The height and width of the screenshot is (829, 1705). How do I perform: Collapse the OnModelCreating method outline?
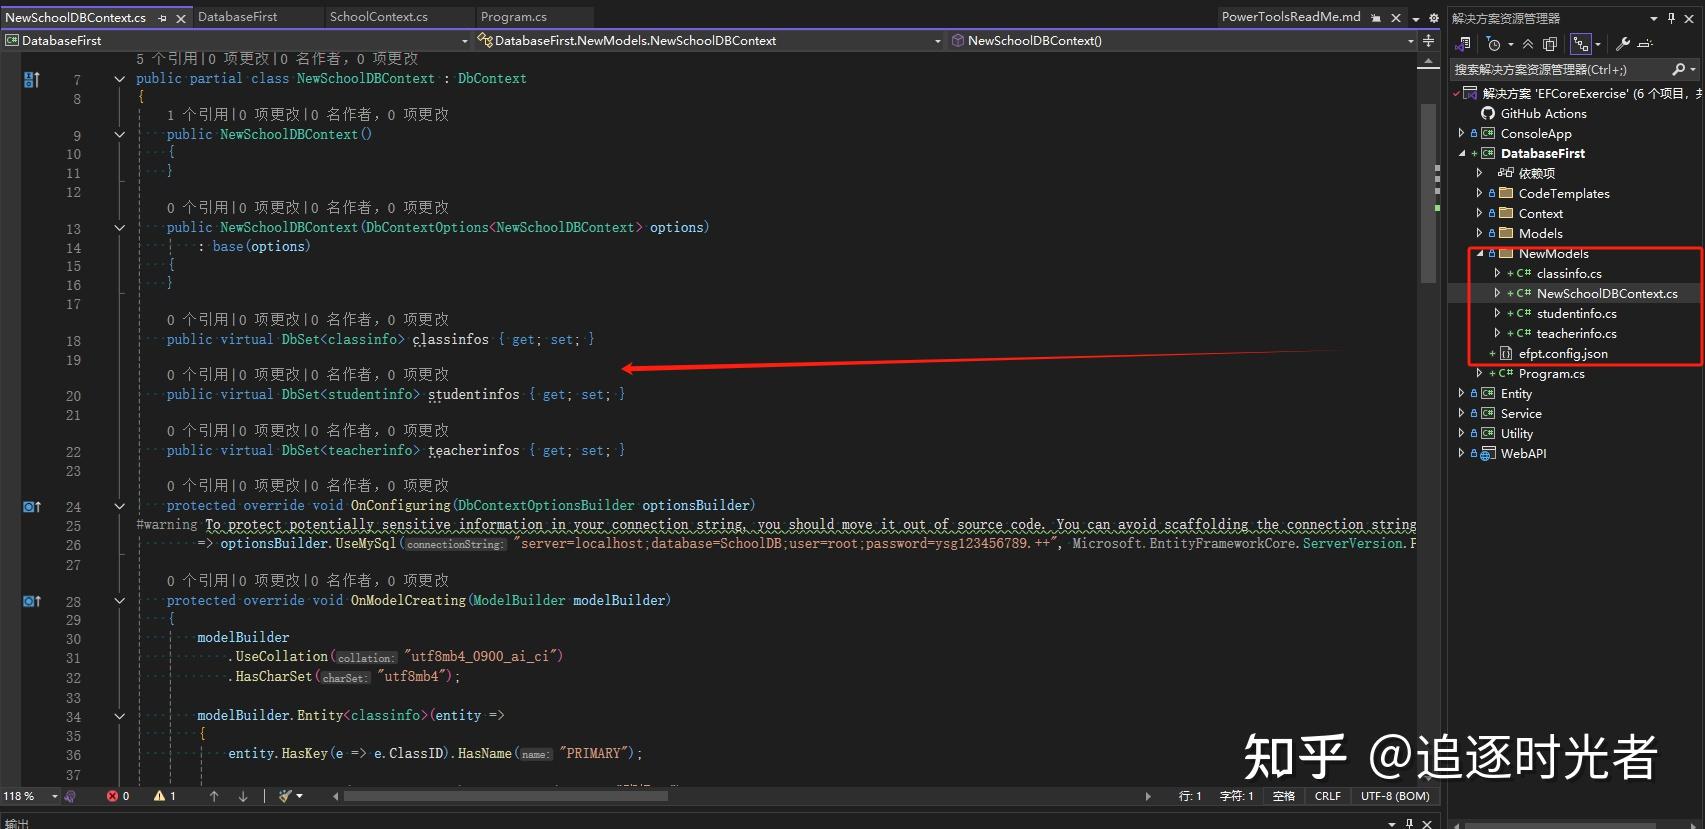click(x=119, y=601)
